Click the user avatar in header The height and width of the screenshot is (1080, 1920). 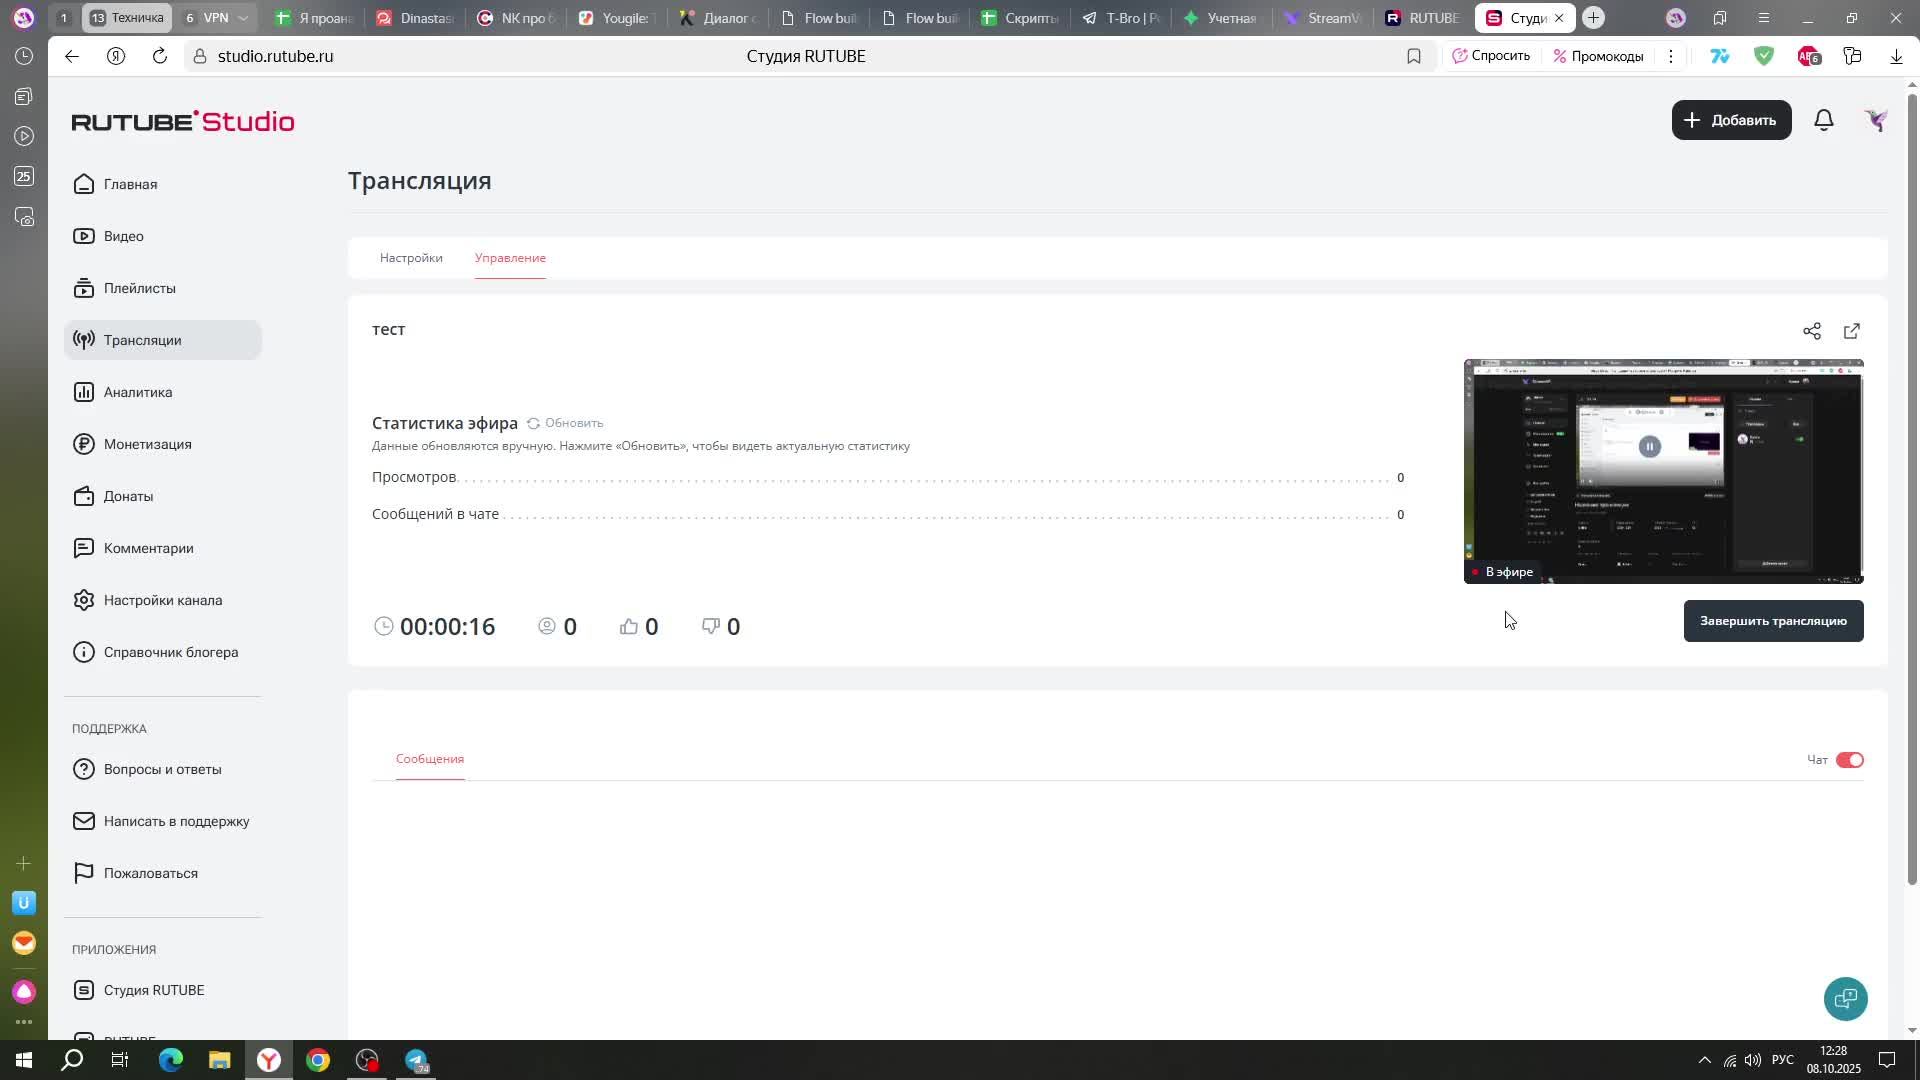click(1876, 120)
